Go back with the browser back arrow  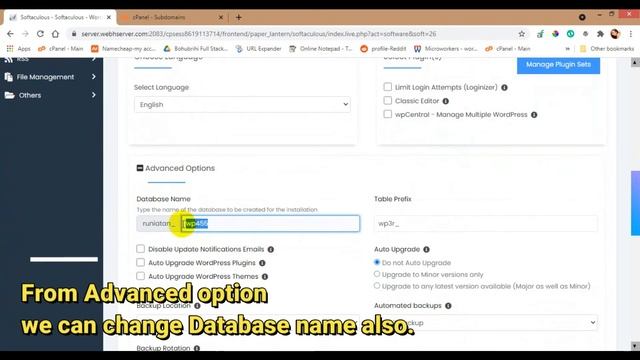[10, 34]
